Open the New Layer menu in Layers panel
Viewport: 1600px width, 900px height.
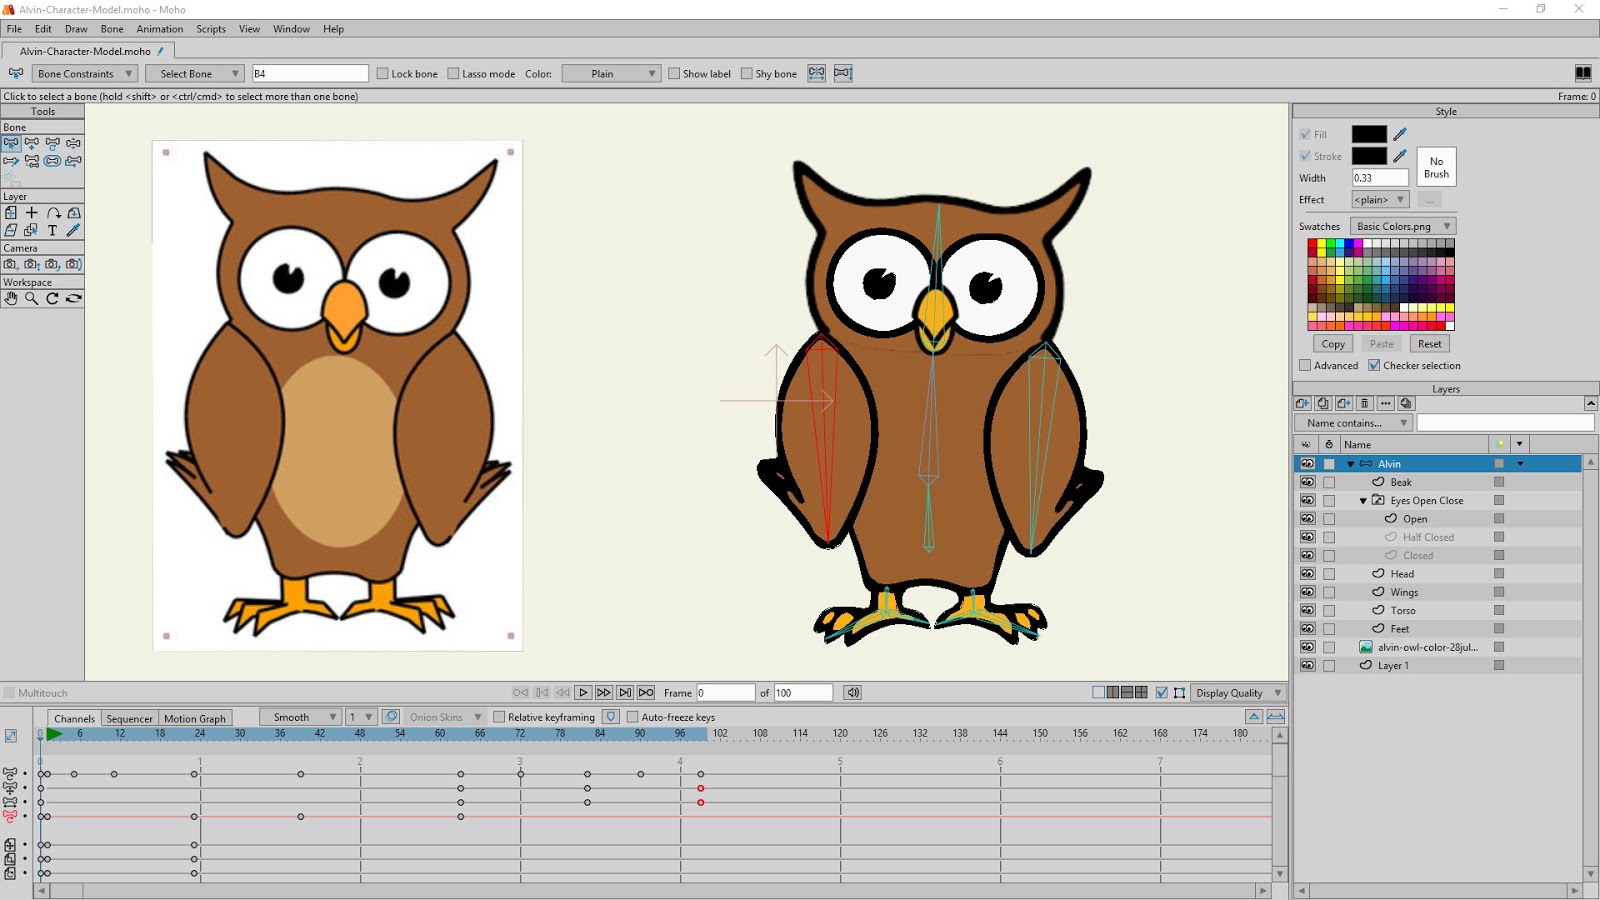[x=1304, y=404]
